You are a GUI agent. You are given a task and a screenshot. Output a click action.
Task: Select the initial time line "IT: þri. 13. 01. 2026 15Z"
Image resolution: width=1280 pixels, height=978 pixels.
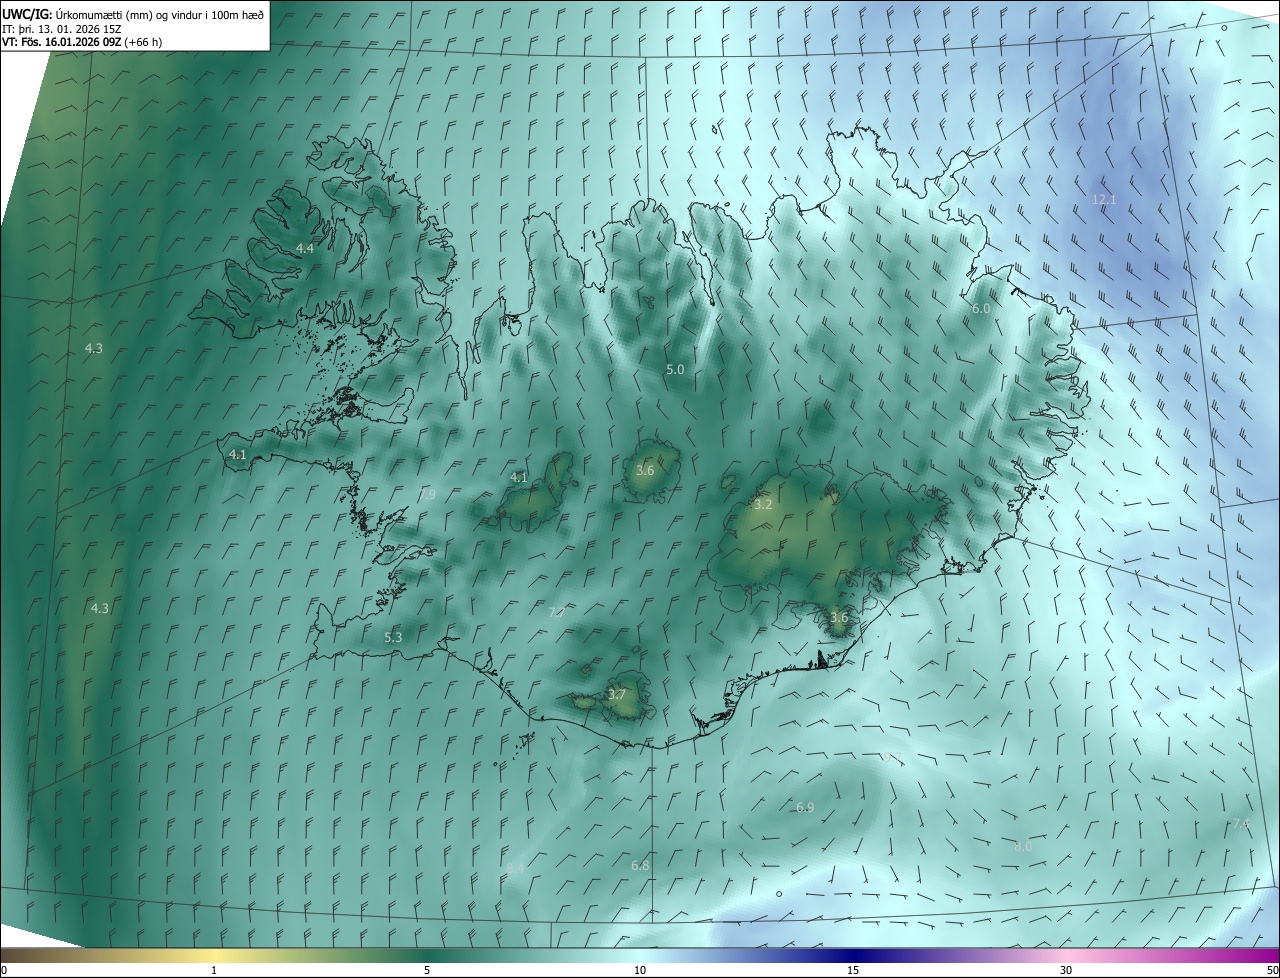61,28
